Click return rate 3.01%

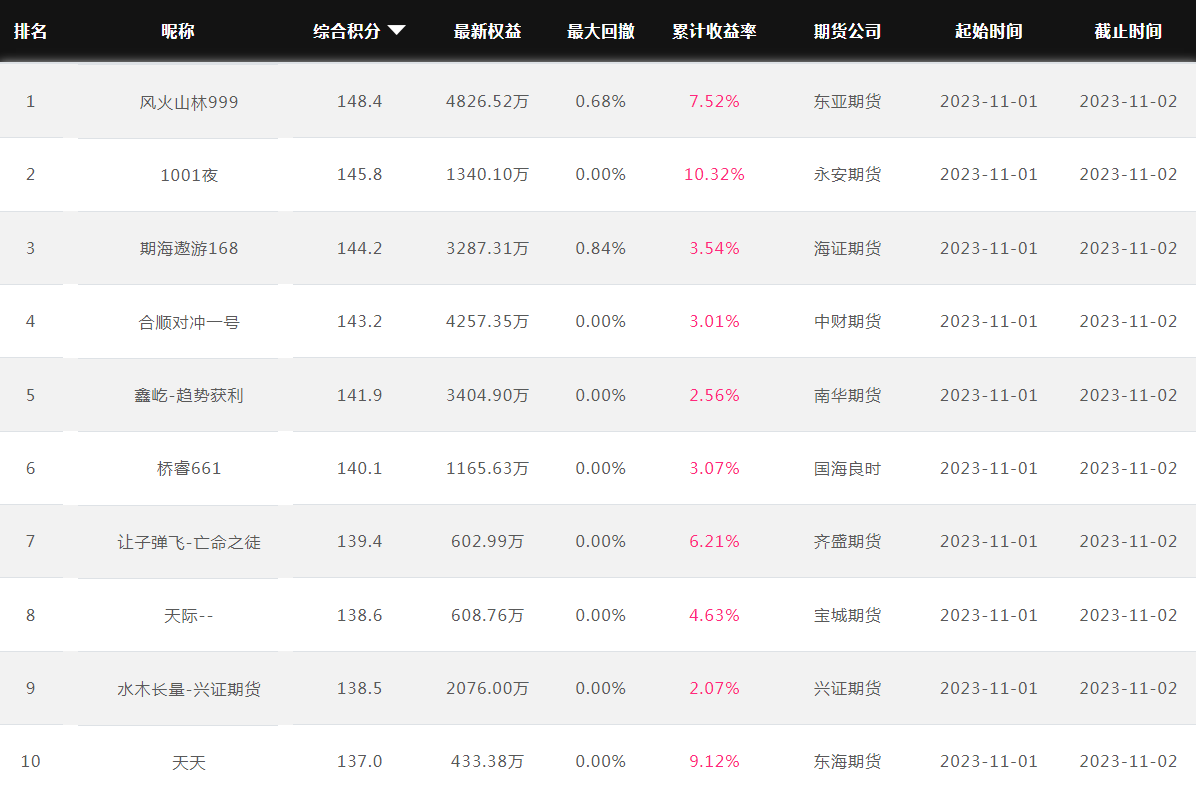(x=714, y=322)
